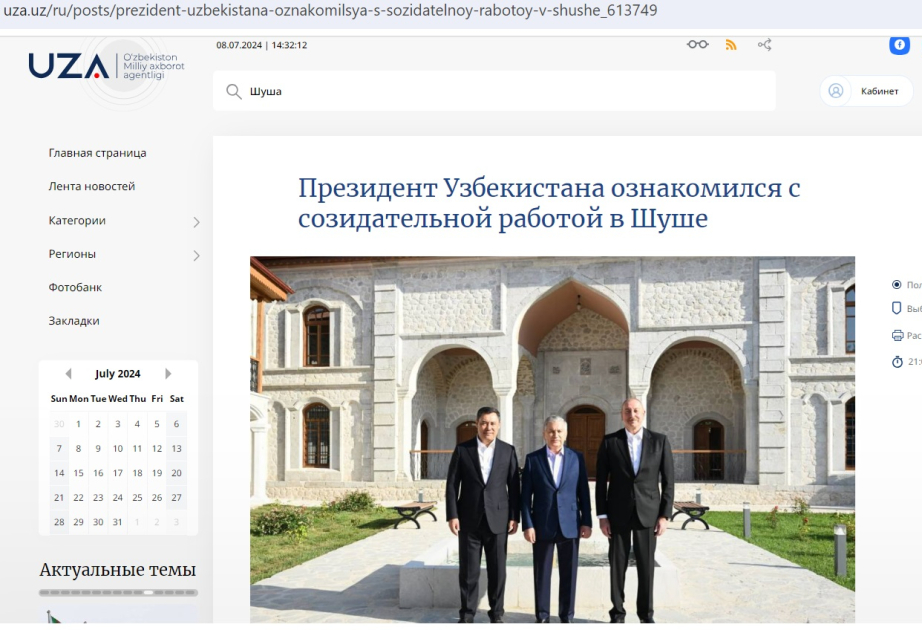Select July 3 in the calendar
This screenshot has height=630, width=922.
click(118, 424)
